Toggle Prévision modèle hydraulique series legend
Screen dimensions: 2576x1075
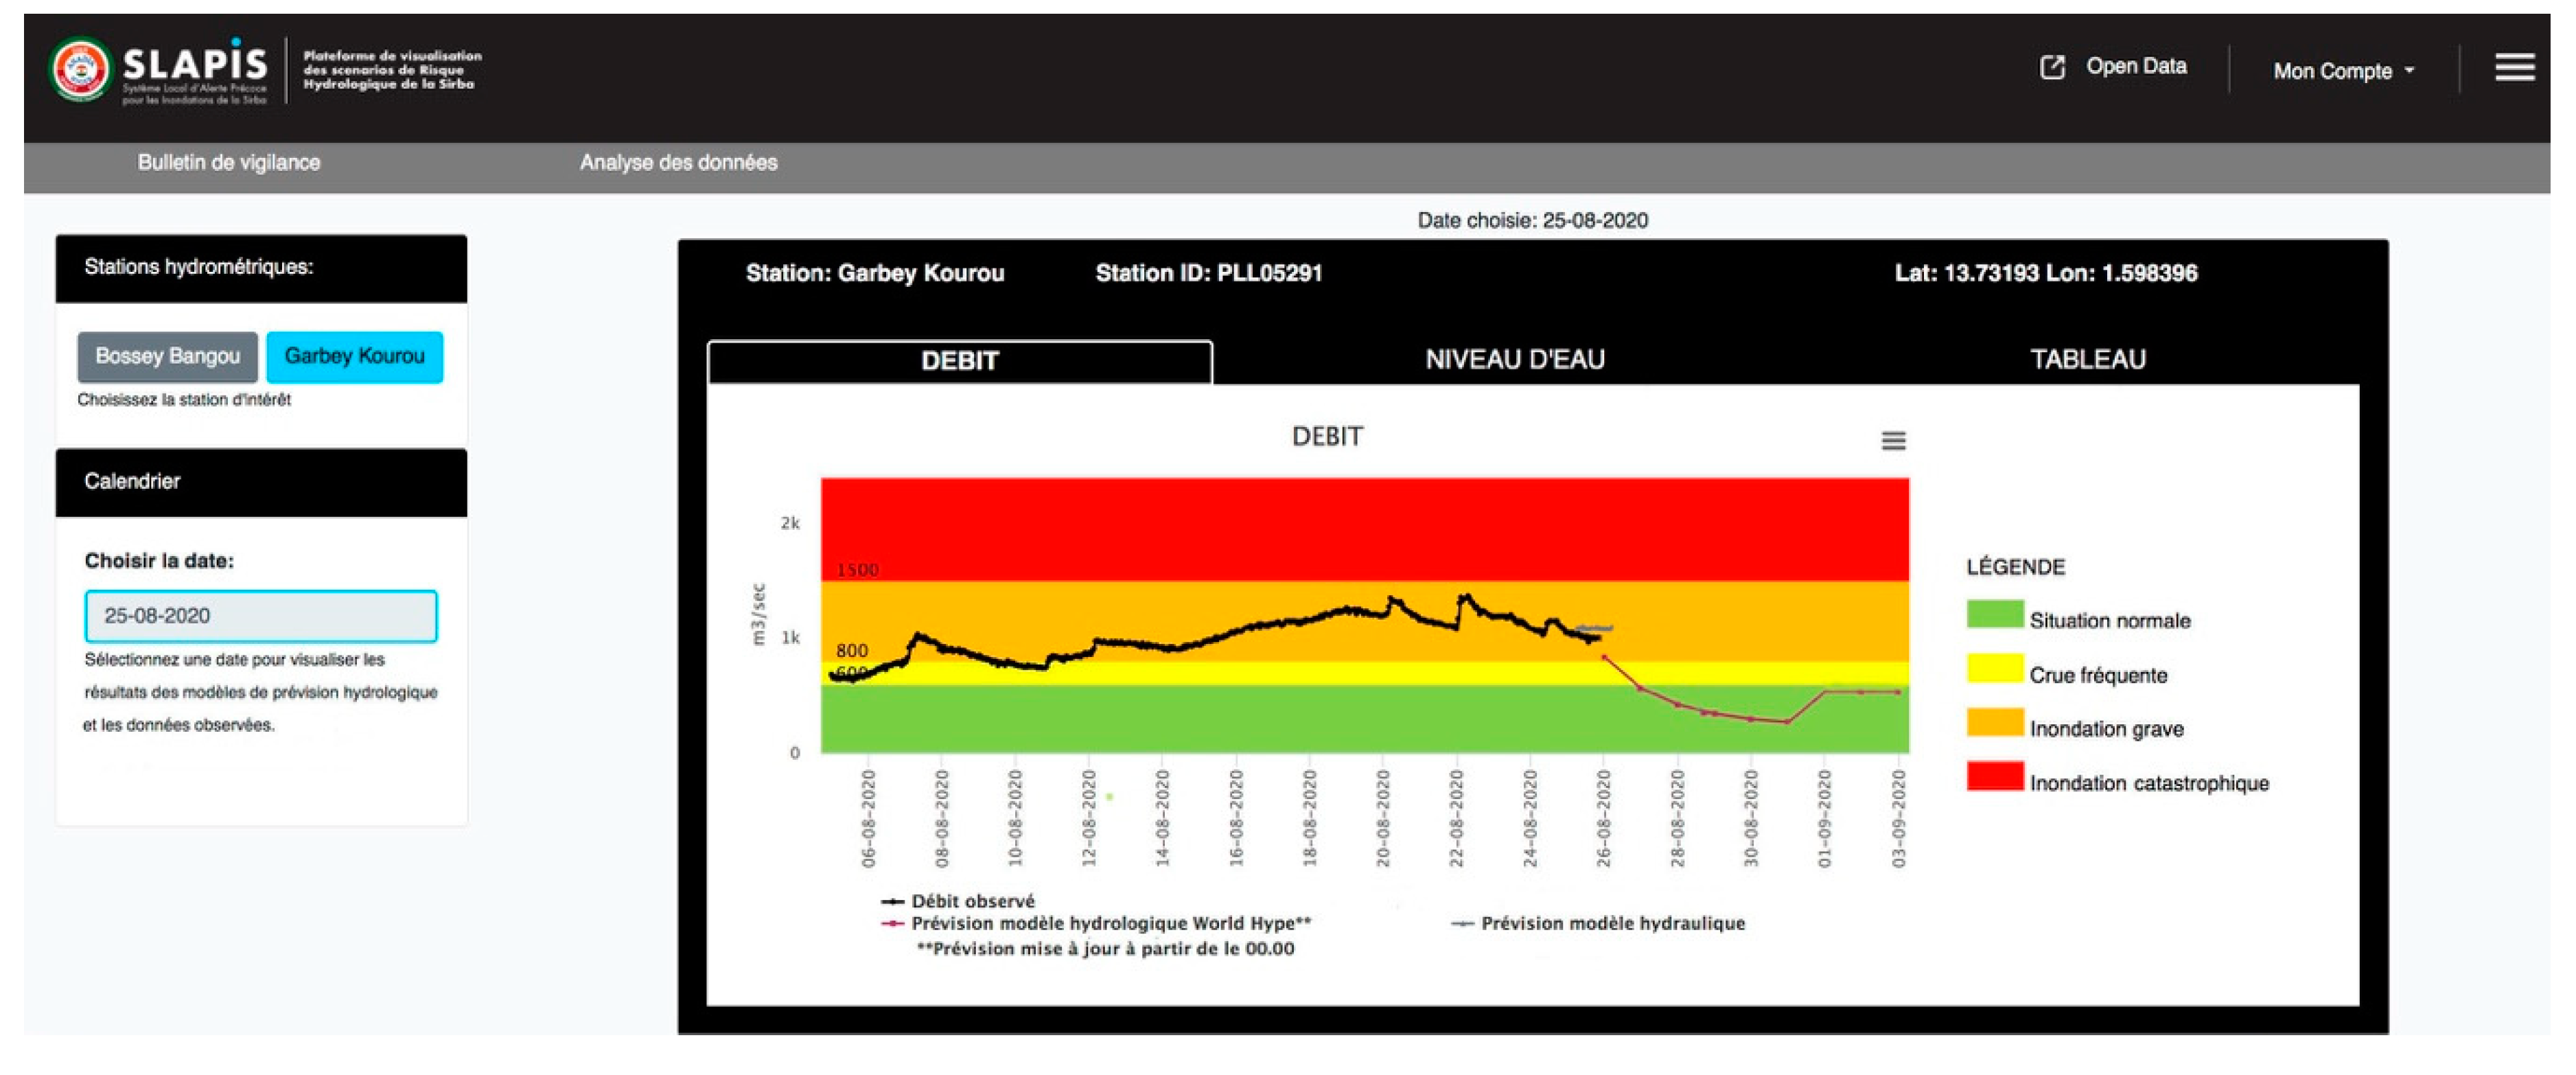1598,923
